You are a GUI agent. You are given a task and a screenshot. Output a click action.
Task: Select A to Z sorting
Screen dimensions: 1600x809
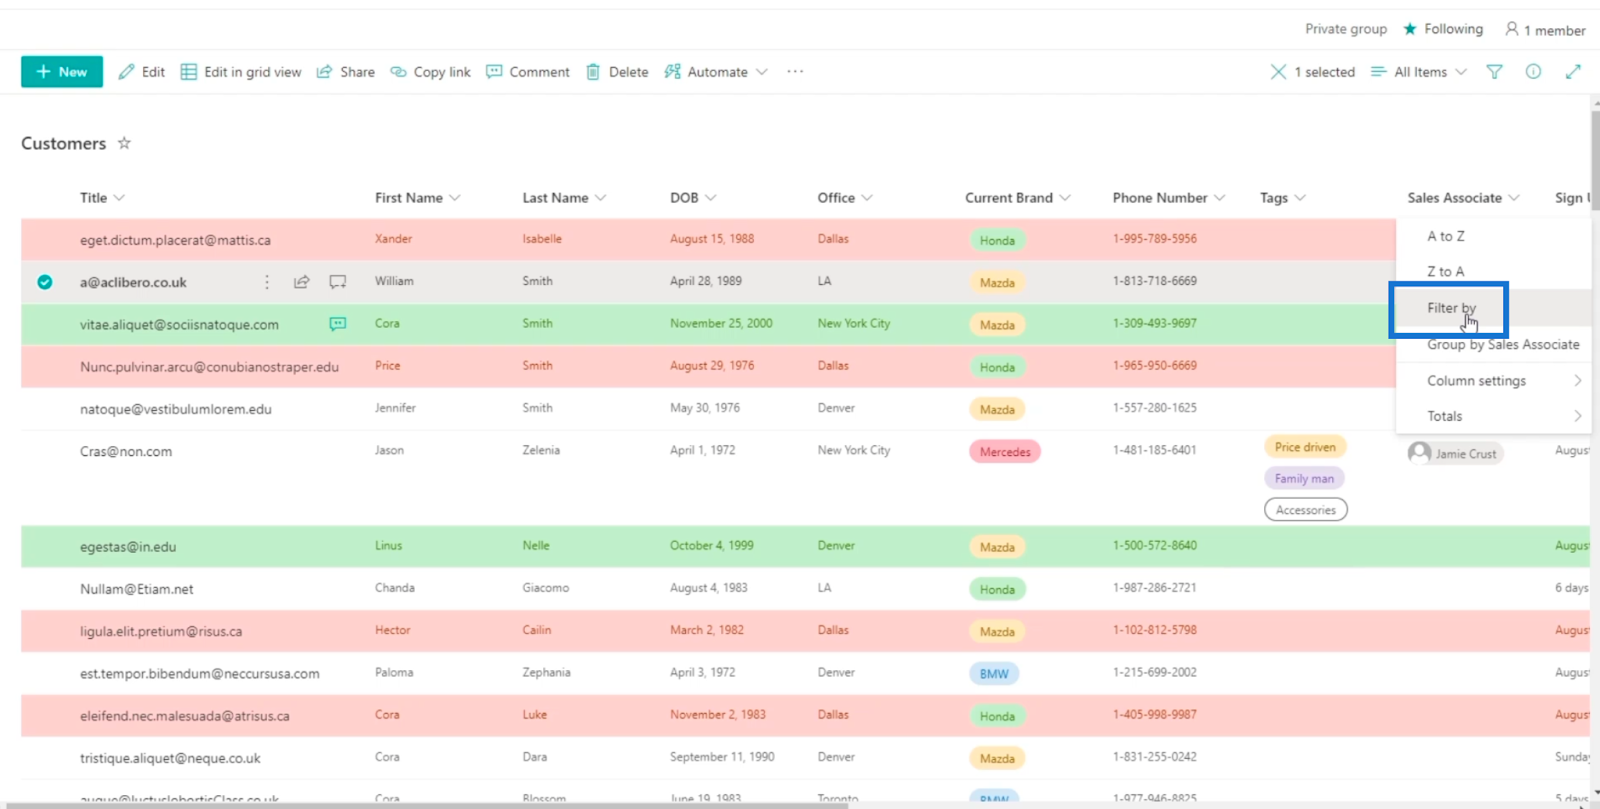(1446, 236)
